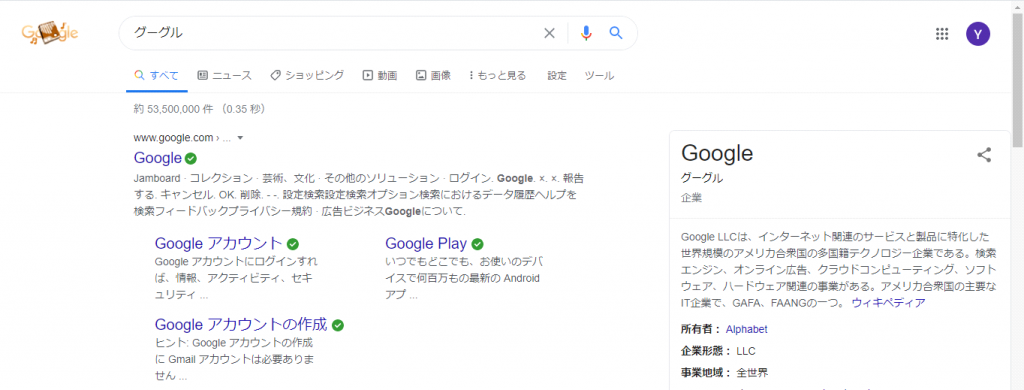Viewport: 1024px width, 390px height.
Task: Switch to the ショッピング tab
Action: pyautogui.click(x=307, y=75)
